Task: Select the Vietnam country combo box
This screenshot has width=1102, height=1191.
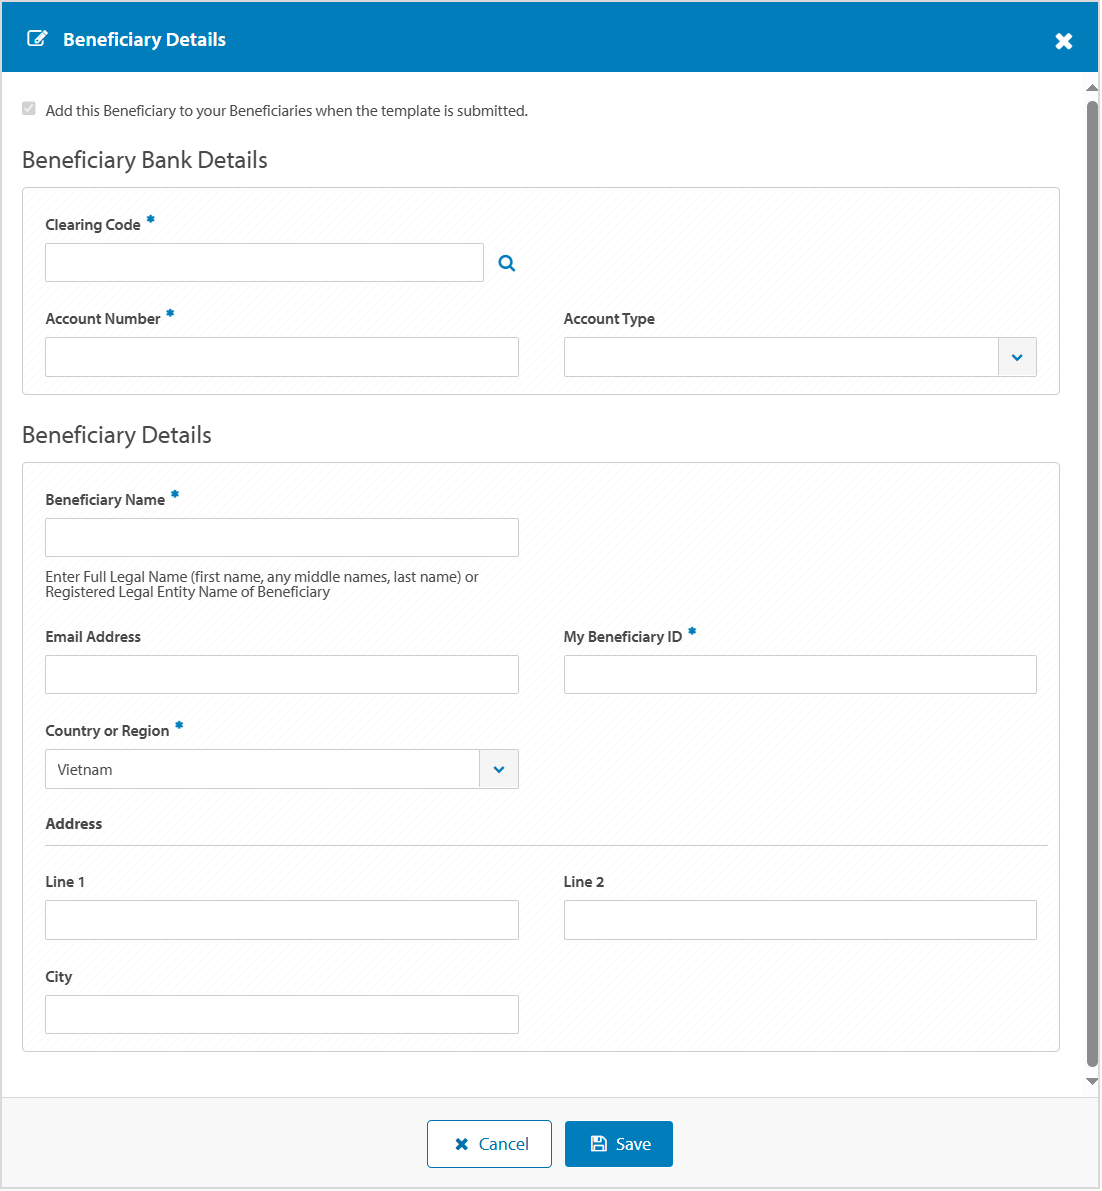Action: point(263,769)
